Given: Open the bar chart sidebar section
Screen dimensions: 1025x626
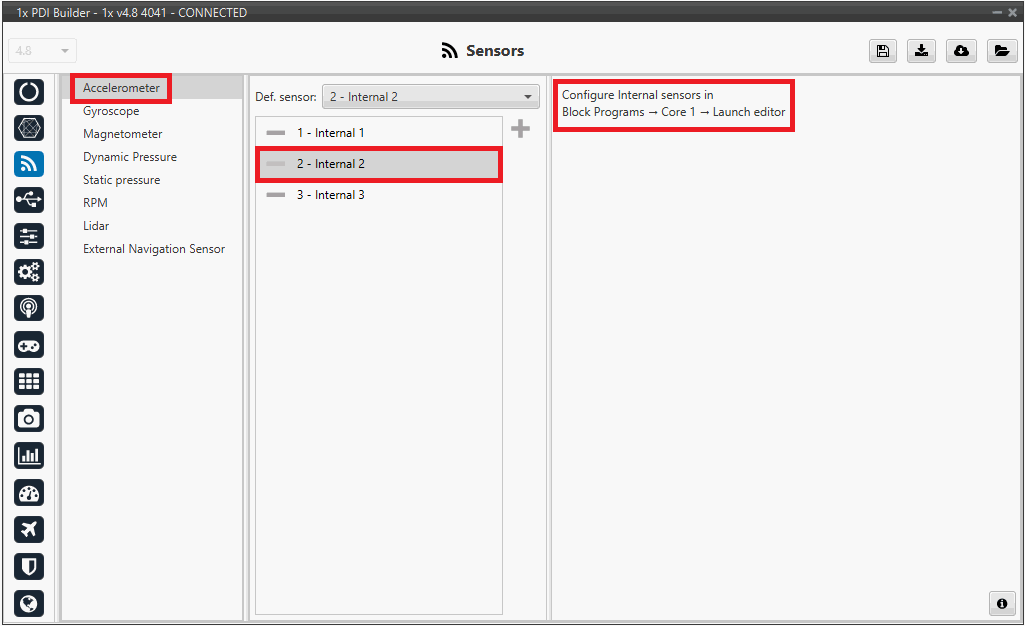Looking at the screenshot, I should [x=29, y=455].
